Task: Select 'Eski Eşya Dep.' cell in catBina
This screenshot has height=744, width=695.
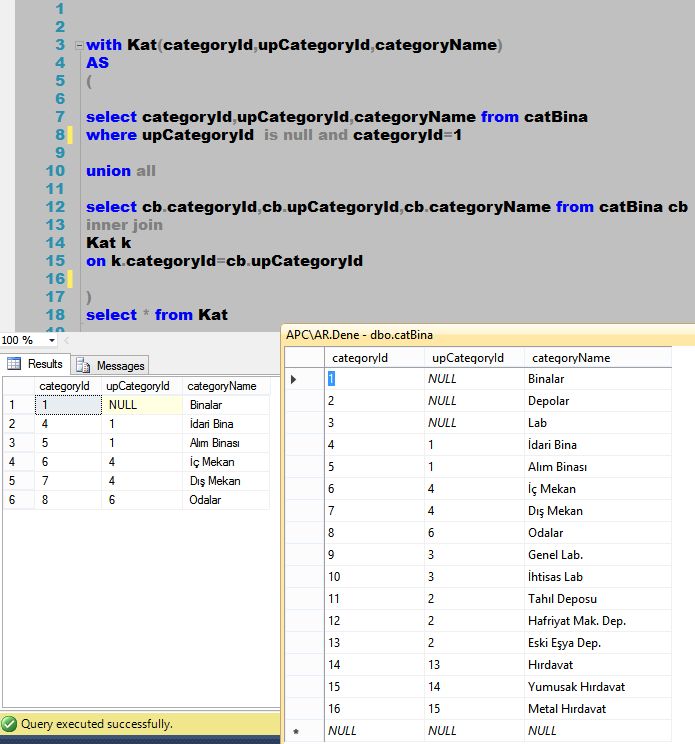Action: (598, 643)
